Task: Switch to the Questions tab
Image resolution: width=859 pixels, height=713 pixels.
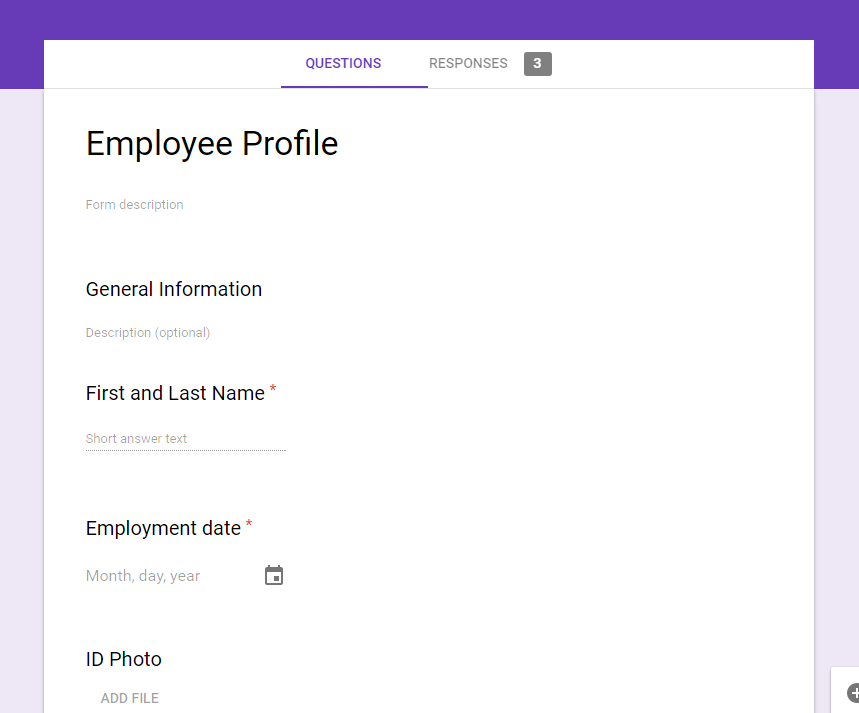Action: tap(343, 64)
